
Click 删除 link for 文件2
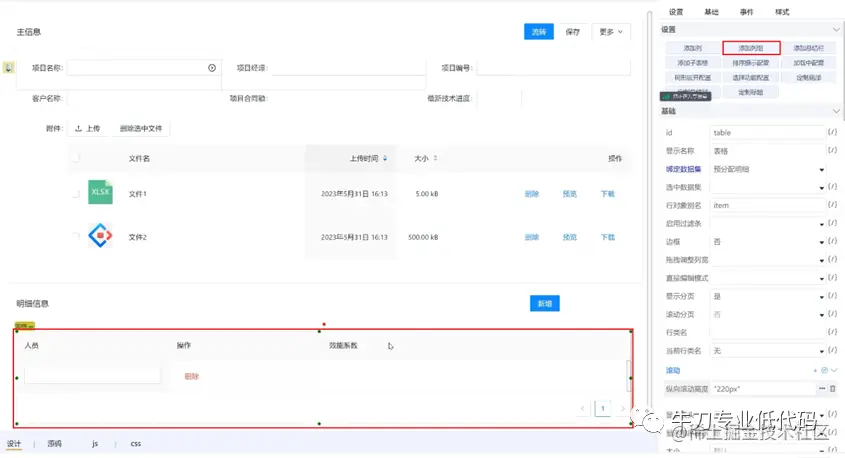[x=532, y=237]
